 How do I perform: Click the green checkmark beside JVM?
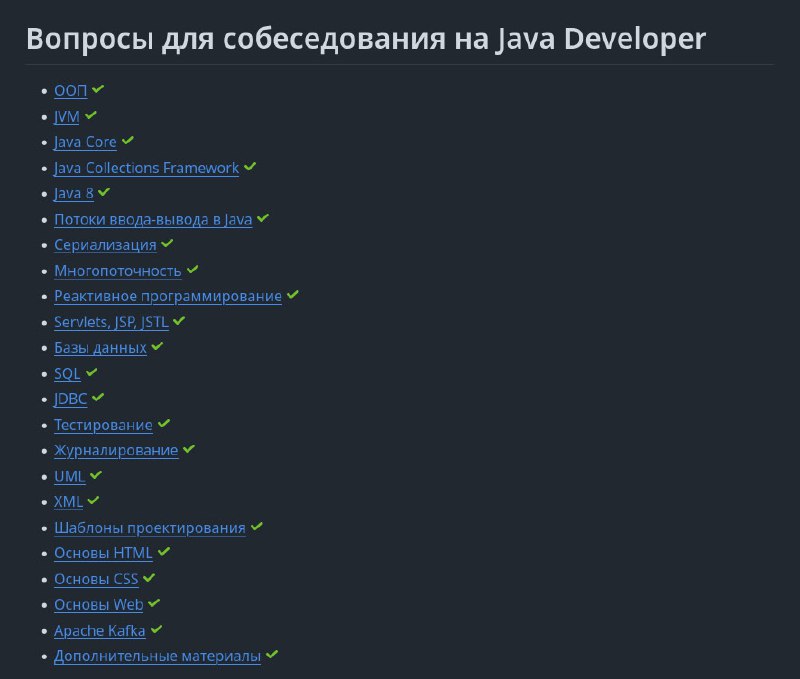pos(91,115)
